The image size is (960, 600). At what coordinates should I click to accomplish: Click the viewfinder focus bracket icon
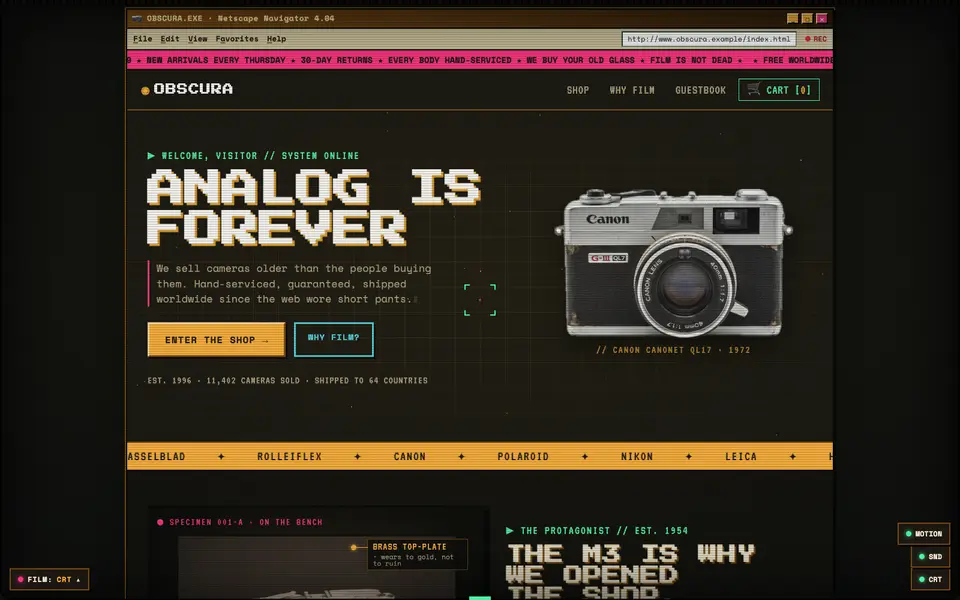point(480,300)
